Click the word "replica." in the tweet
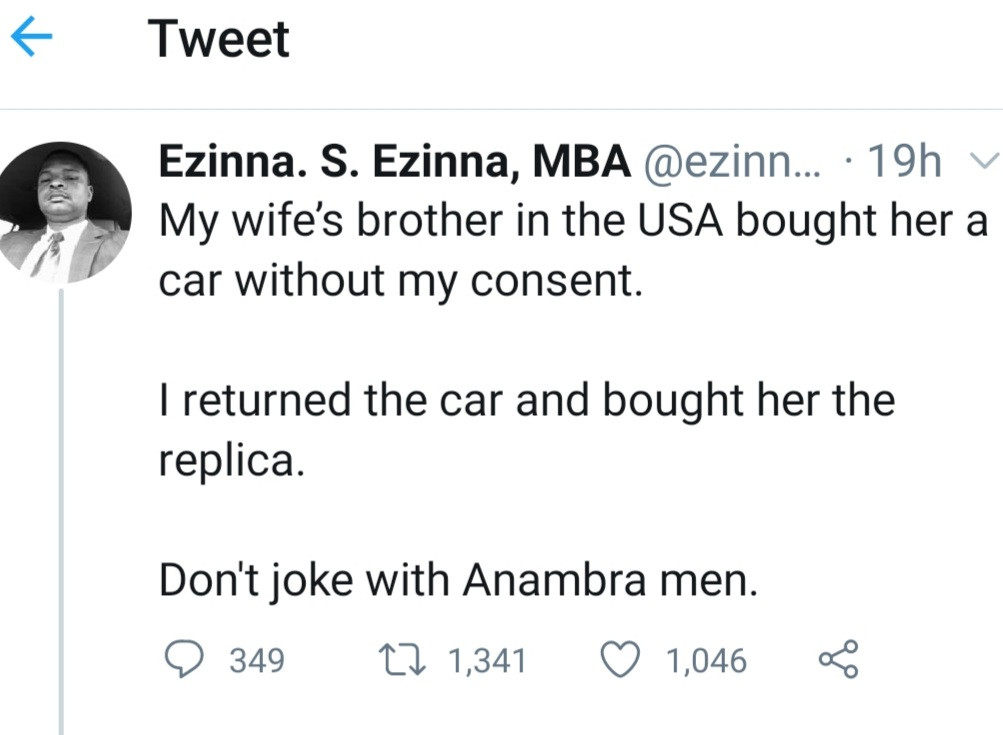The image size is (1003, 735). tap(229, 462)
